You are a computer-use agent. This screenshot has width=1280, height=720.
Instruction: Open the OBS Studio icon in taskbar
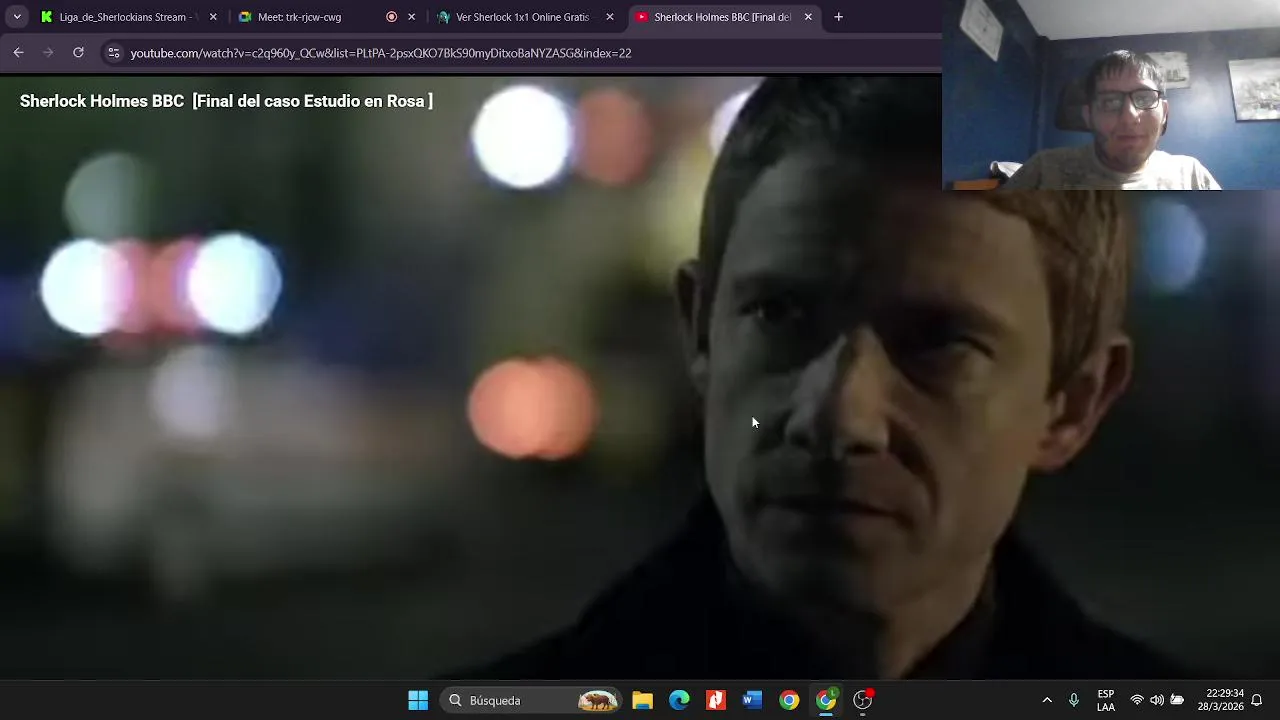[863, 700]
